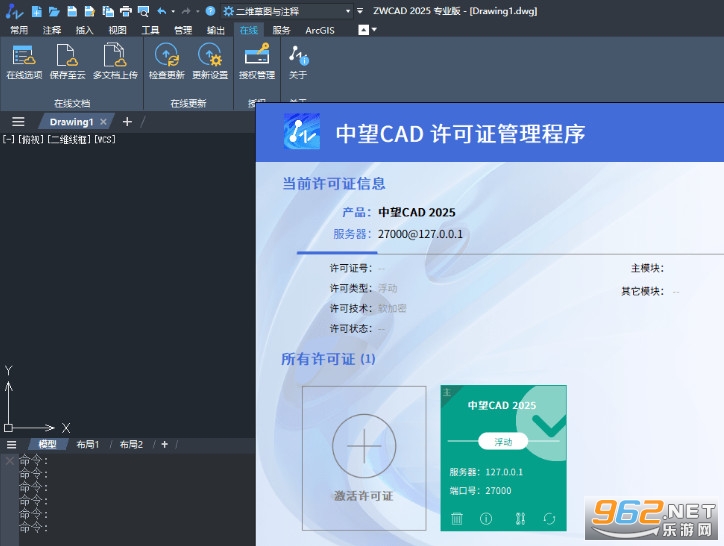
Task: Add a new drawing tab with plus
Action: click(x=127, y=121)
